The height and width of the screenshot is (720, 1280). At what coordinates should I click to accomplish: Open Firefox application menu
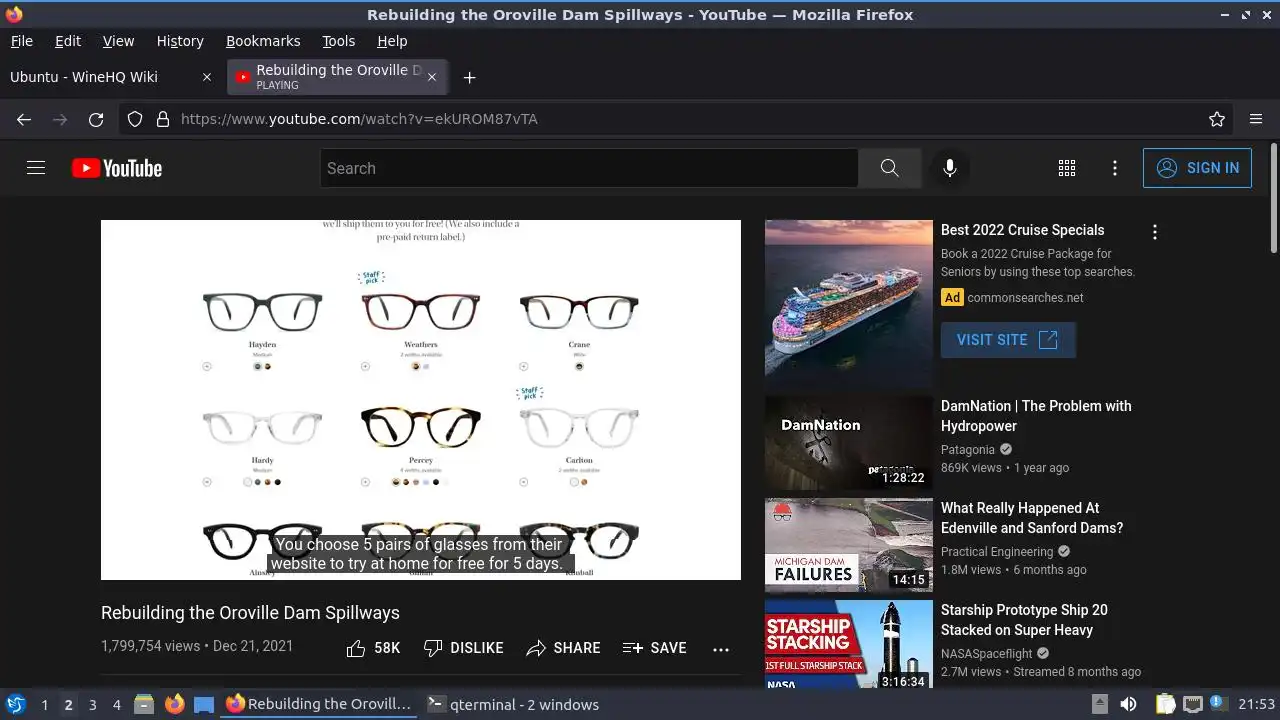[1256, 119]
